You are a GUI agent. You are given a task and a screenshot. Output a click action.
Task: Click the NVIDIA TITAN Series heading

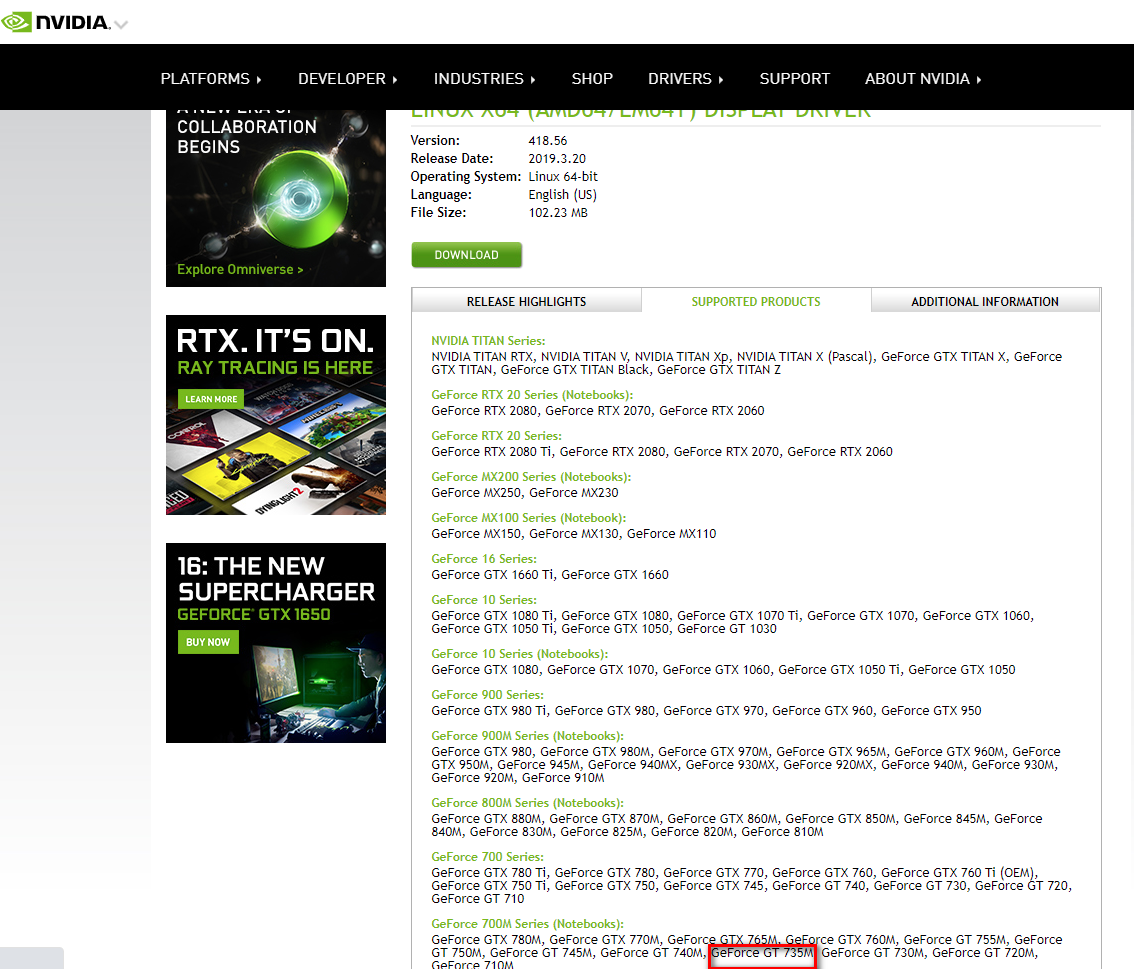click(x=488, y=341)
